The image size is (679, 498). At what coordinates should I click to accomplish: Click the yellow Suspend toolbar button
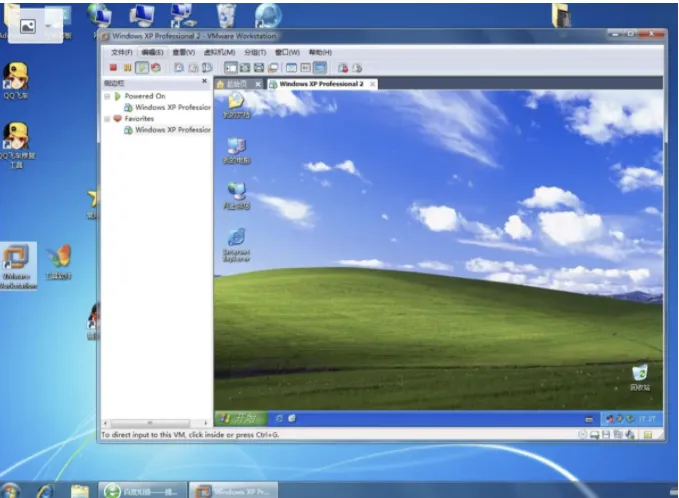127,68
